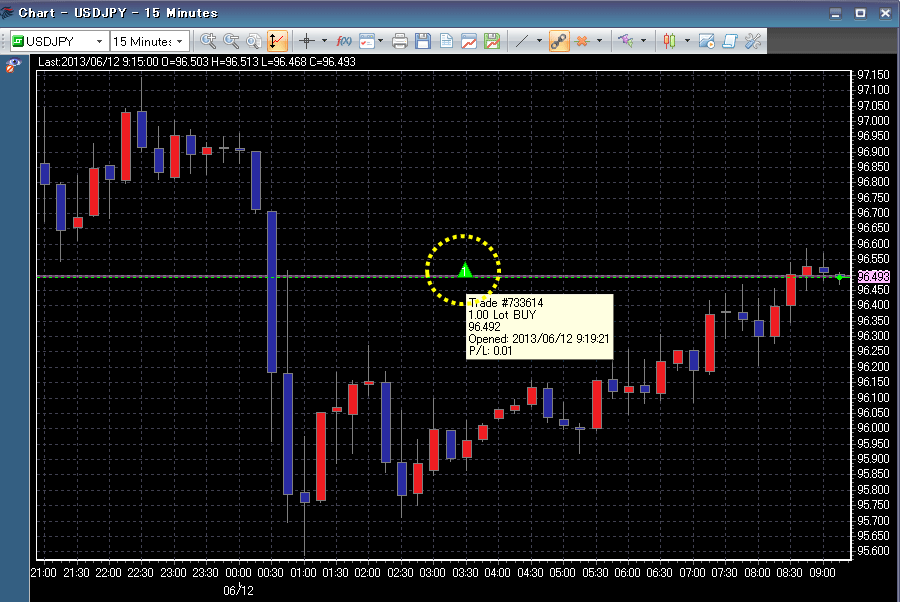This screenshot has height=602, width=900.
Task: Click the 00:00 time axis label
Action: 238,573
